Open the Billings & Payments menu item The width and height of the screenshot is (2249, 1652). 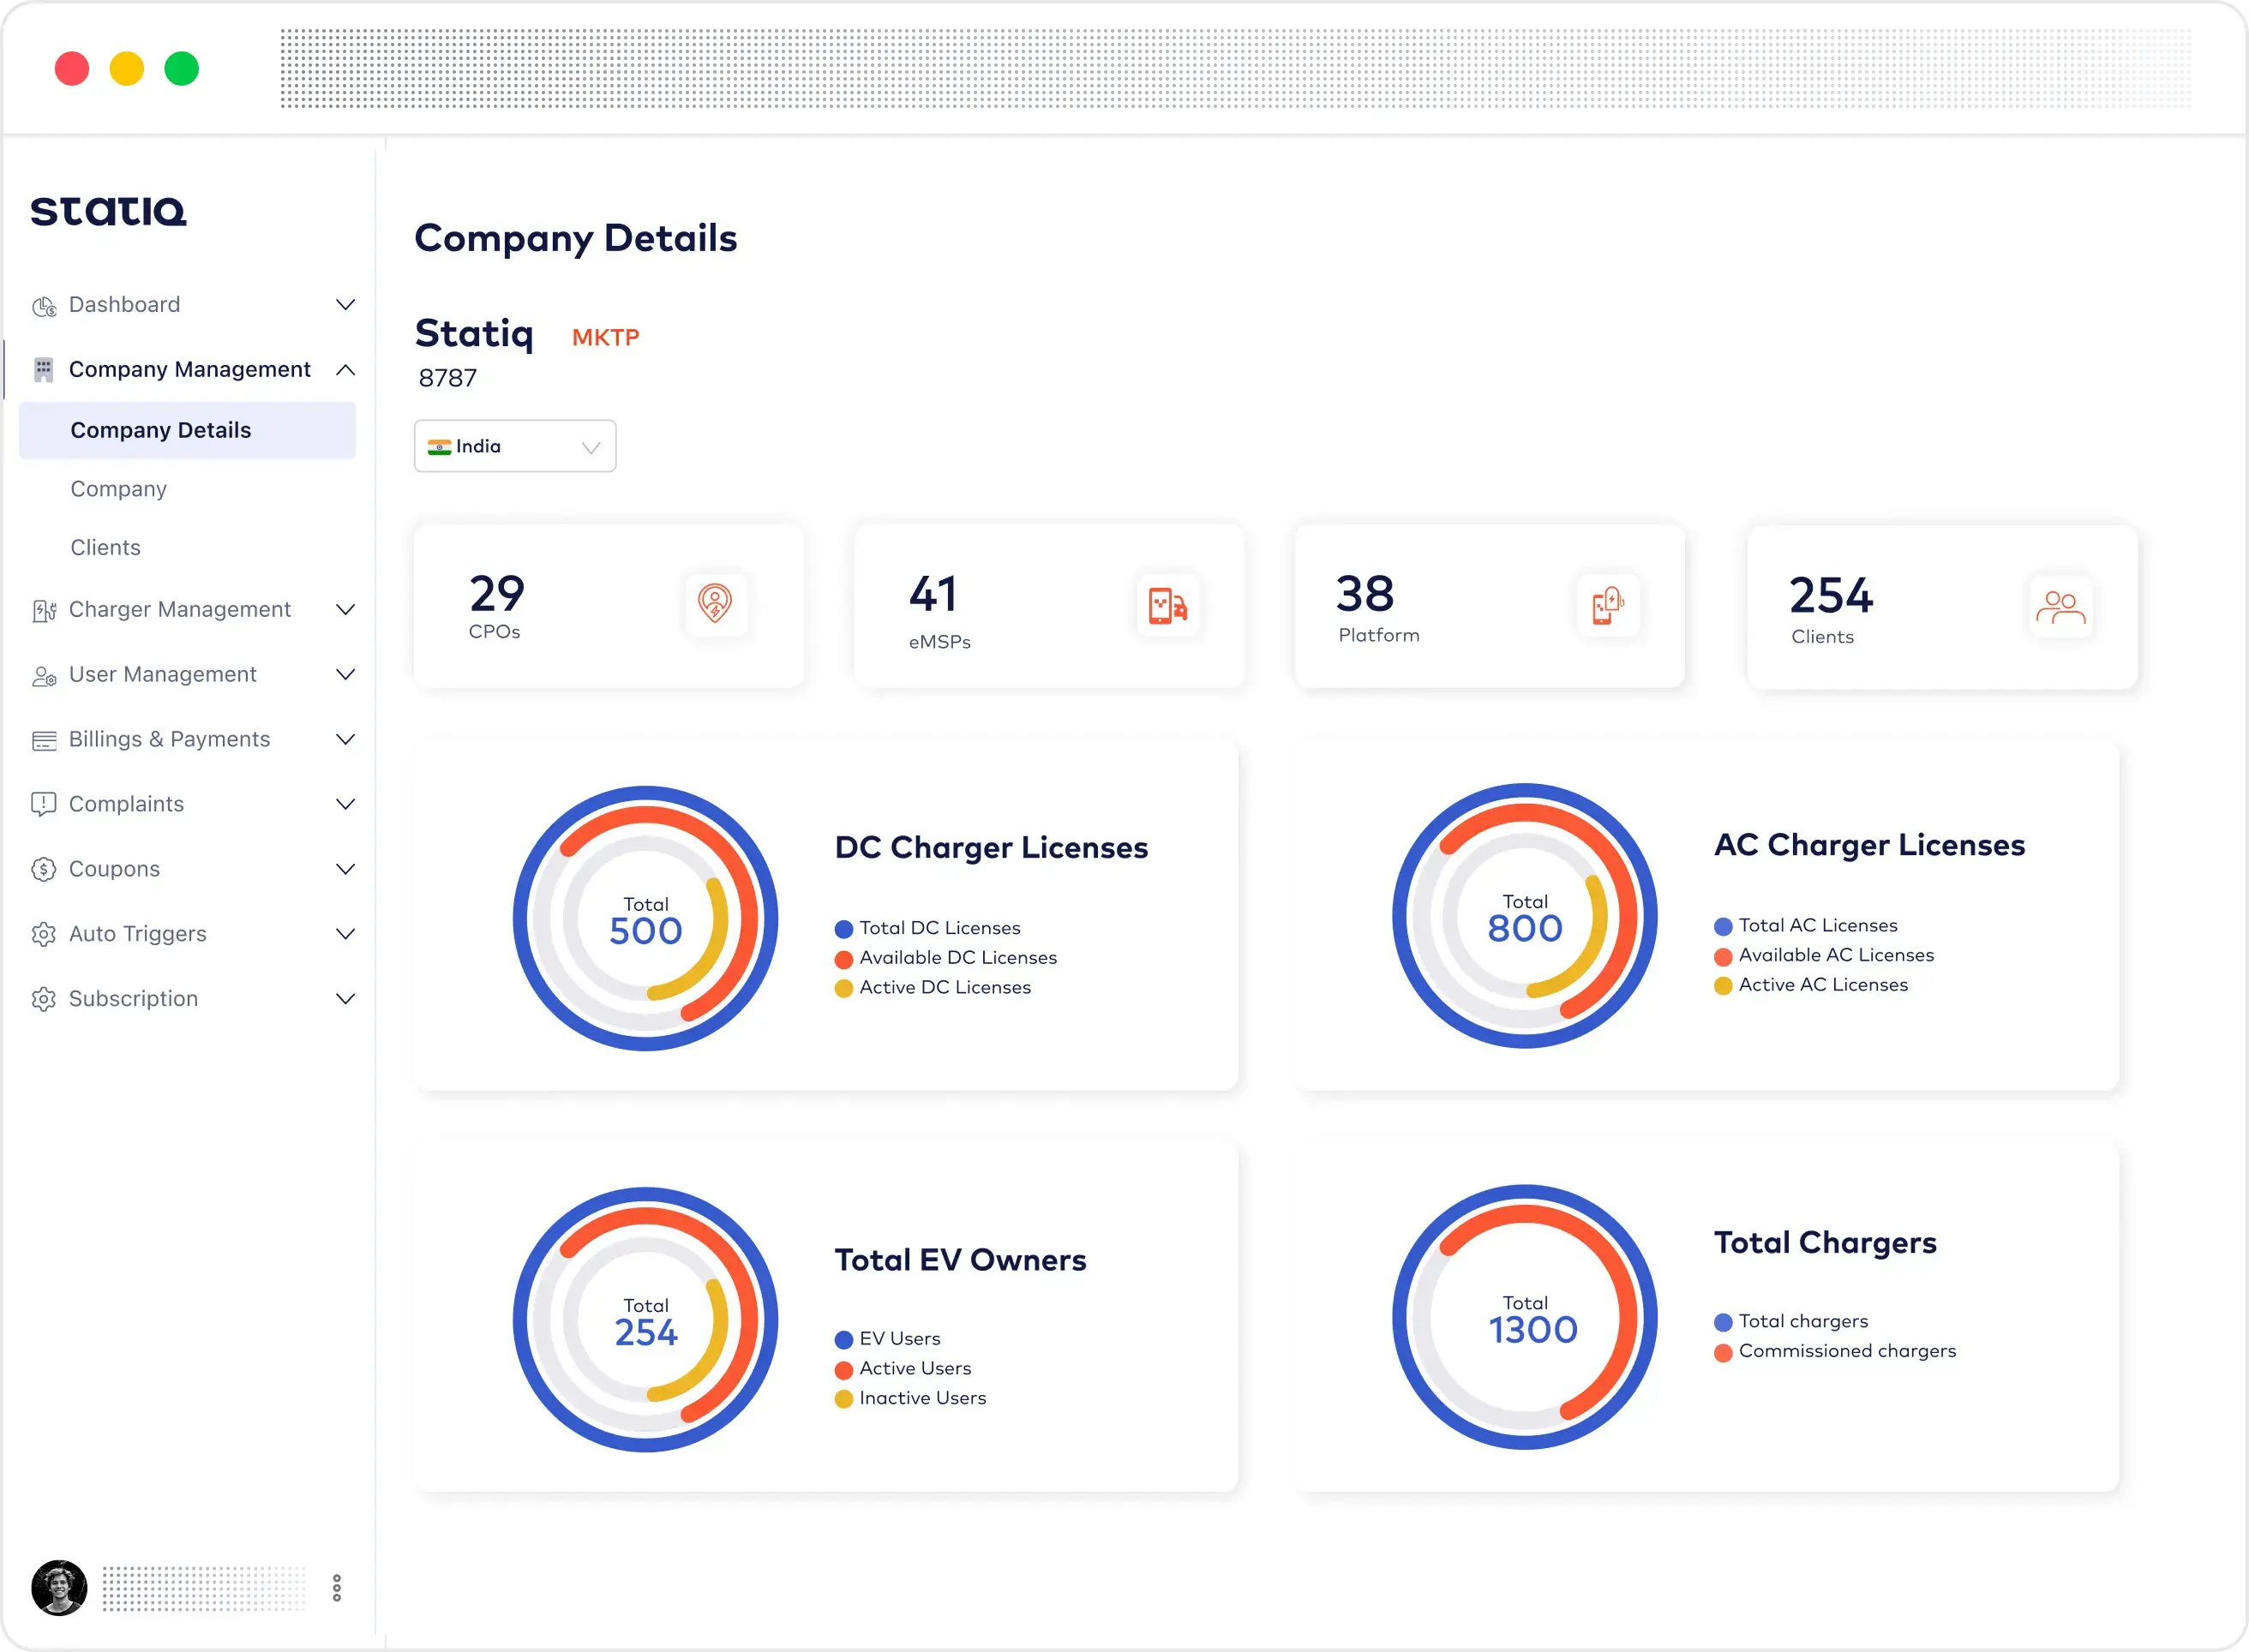coord(170,740)
